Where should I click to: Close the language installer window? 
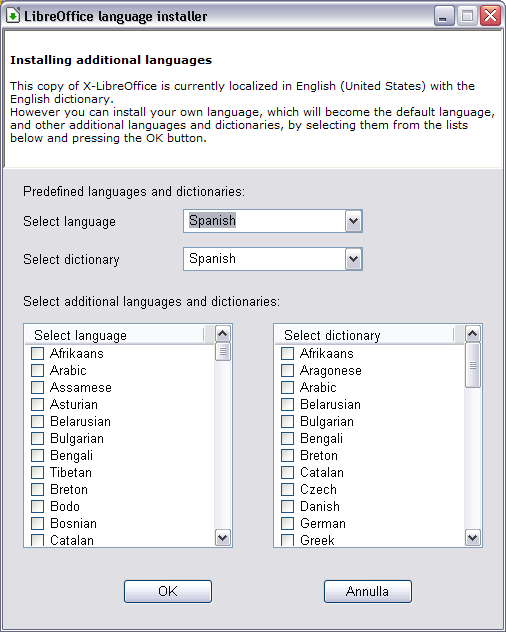click(x=490, y=16)
